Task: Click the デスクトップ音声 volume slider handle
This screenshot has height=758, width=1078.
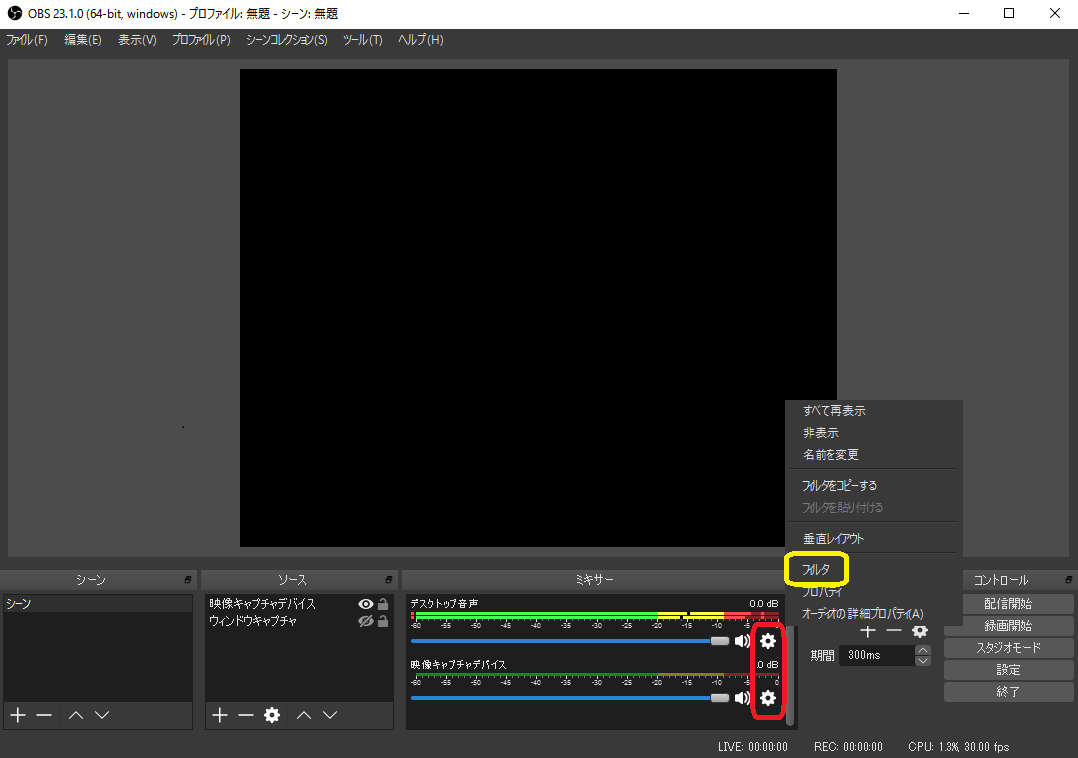Action: click(x=719, y=641)
